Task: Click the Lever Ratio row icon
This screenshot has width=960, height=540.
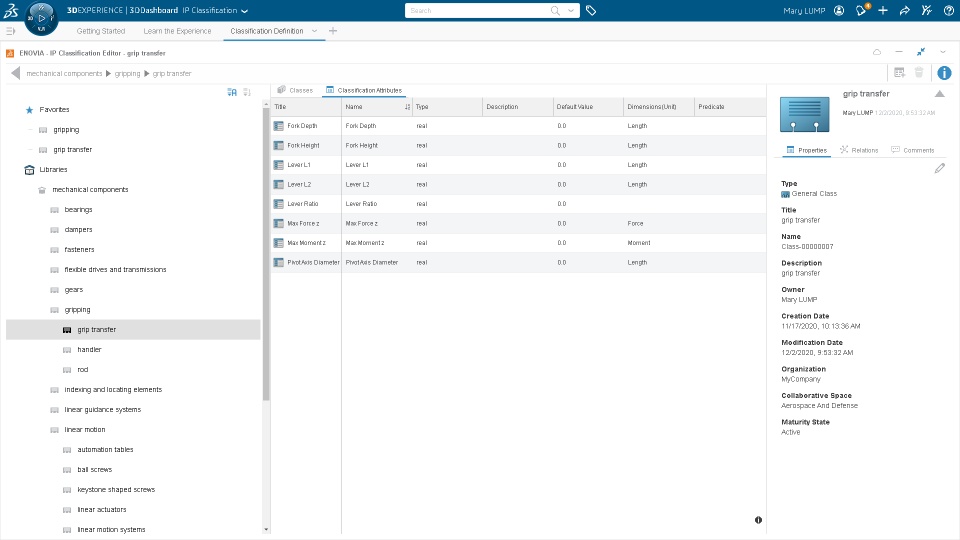Action: [279, 204]
